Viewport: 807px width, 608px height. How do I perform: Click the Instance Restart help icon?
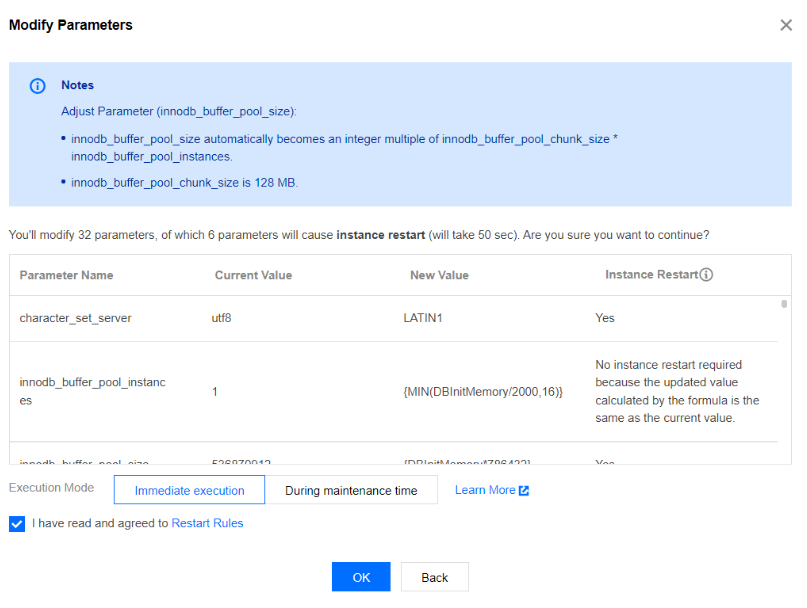click(706, 275)
